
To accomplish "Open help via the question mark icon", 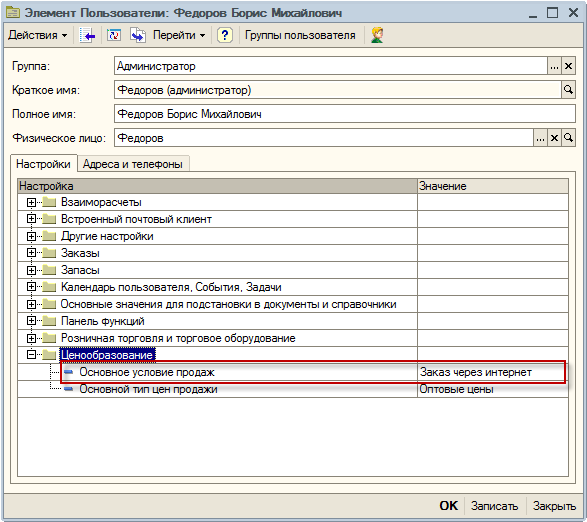I will pos(225,36).
